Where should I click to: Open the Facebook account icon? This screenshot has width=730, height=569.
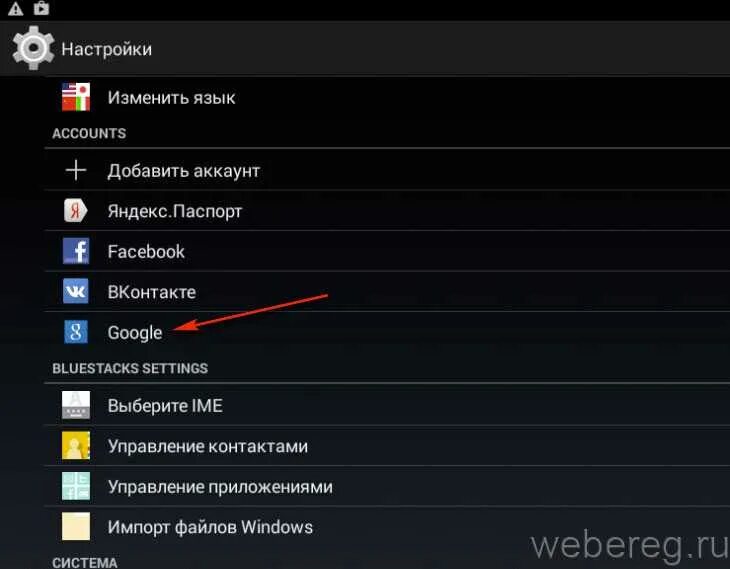(x=76, y=251)
